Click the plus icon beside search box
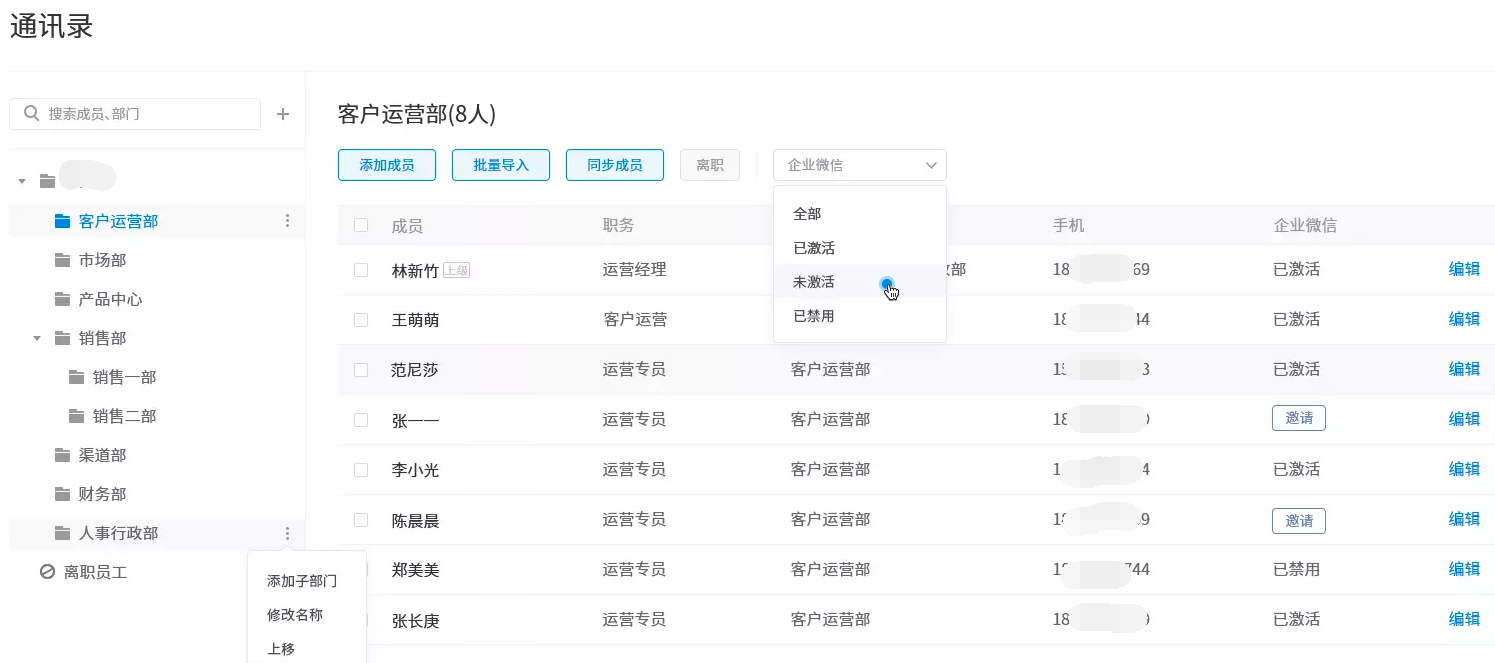Image resolution: width=1495 pixels, height=663 pixels. pos(283,115)
